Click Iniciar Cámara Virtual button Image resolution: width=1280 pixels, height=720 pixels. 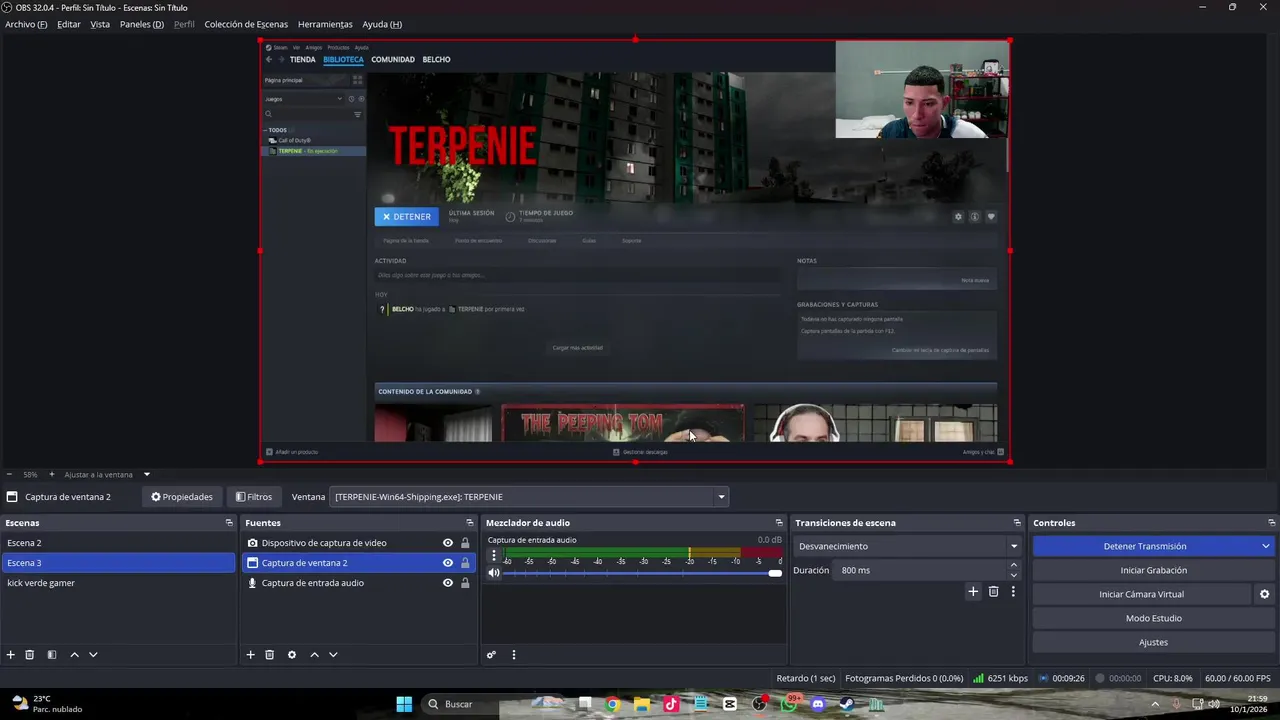coord(1141,594)
